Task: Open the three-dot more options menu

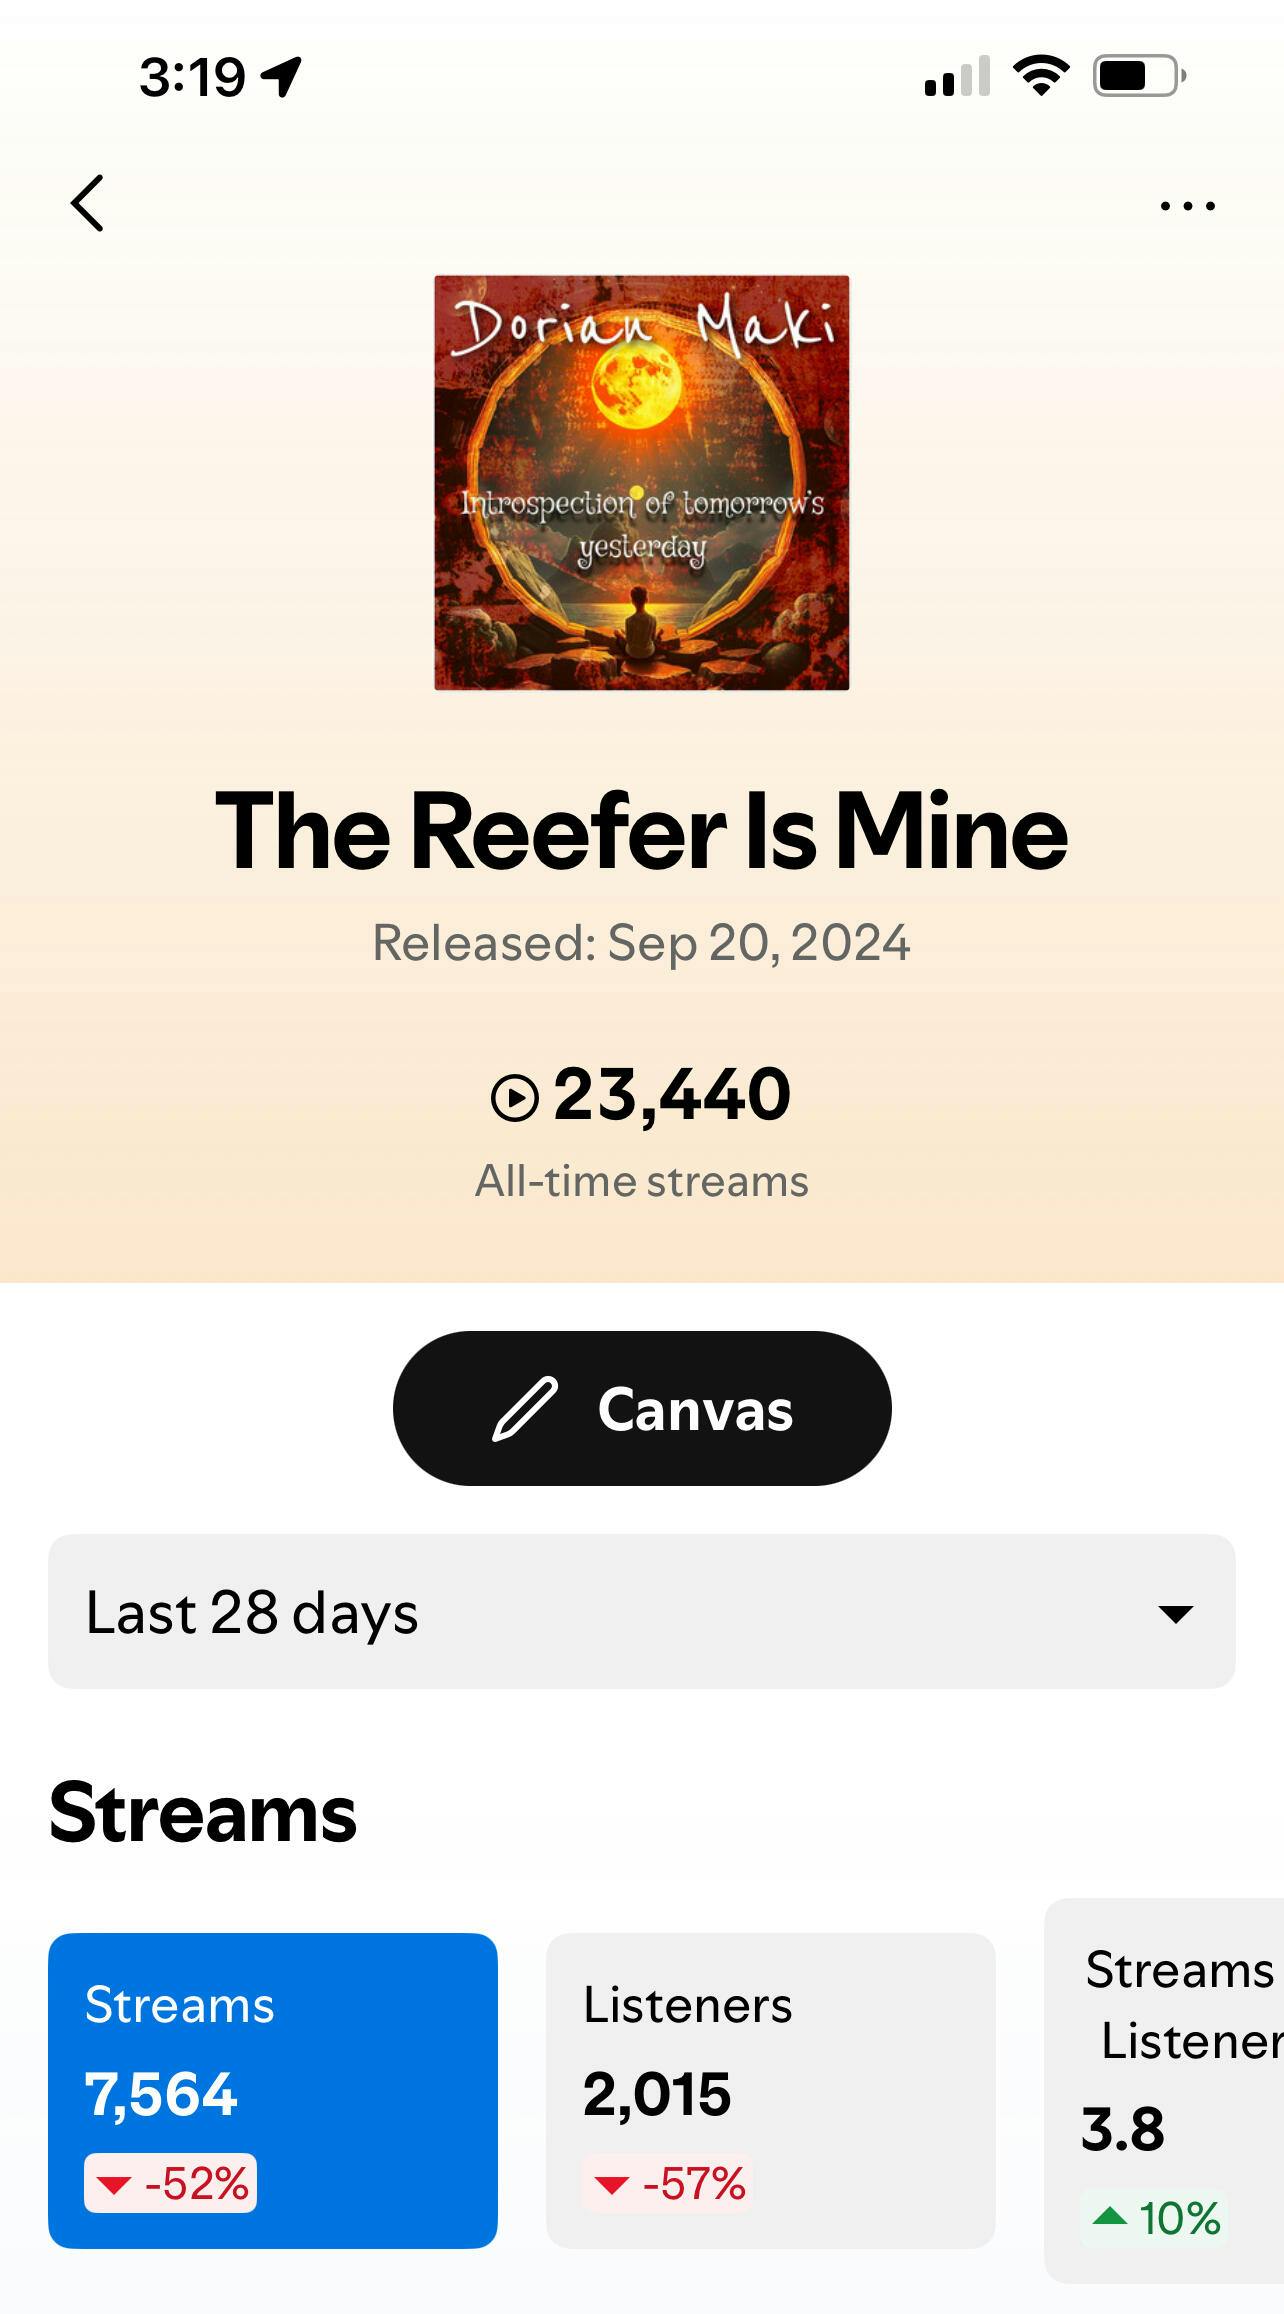Action: coord(1187,205)
